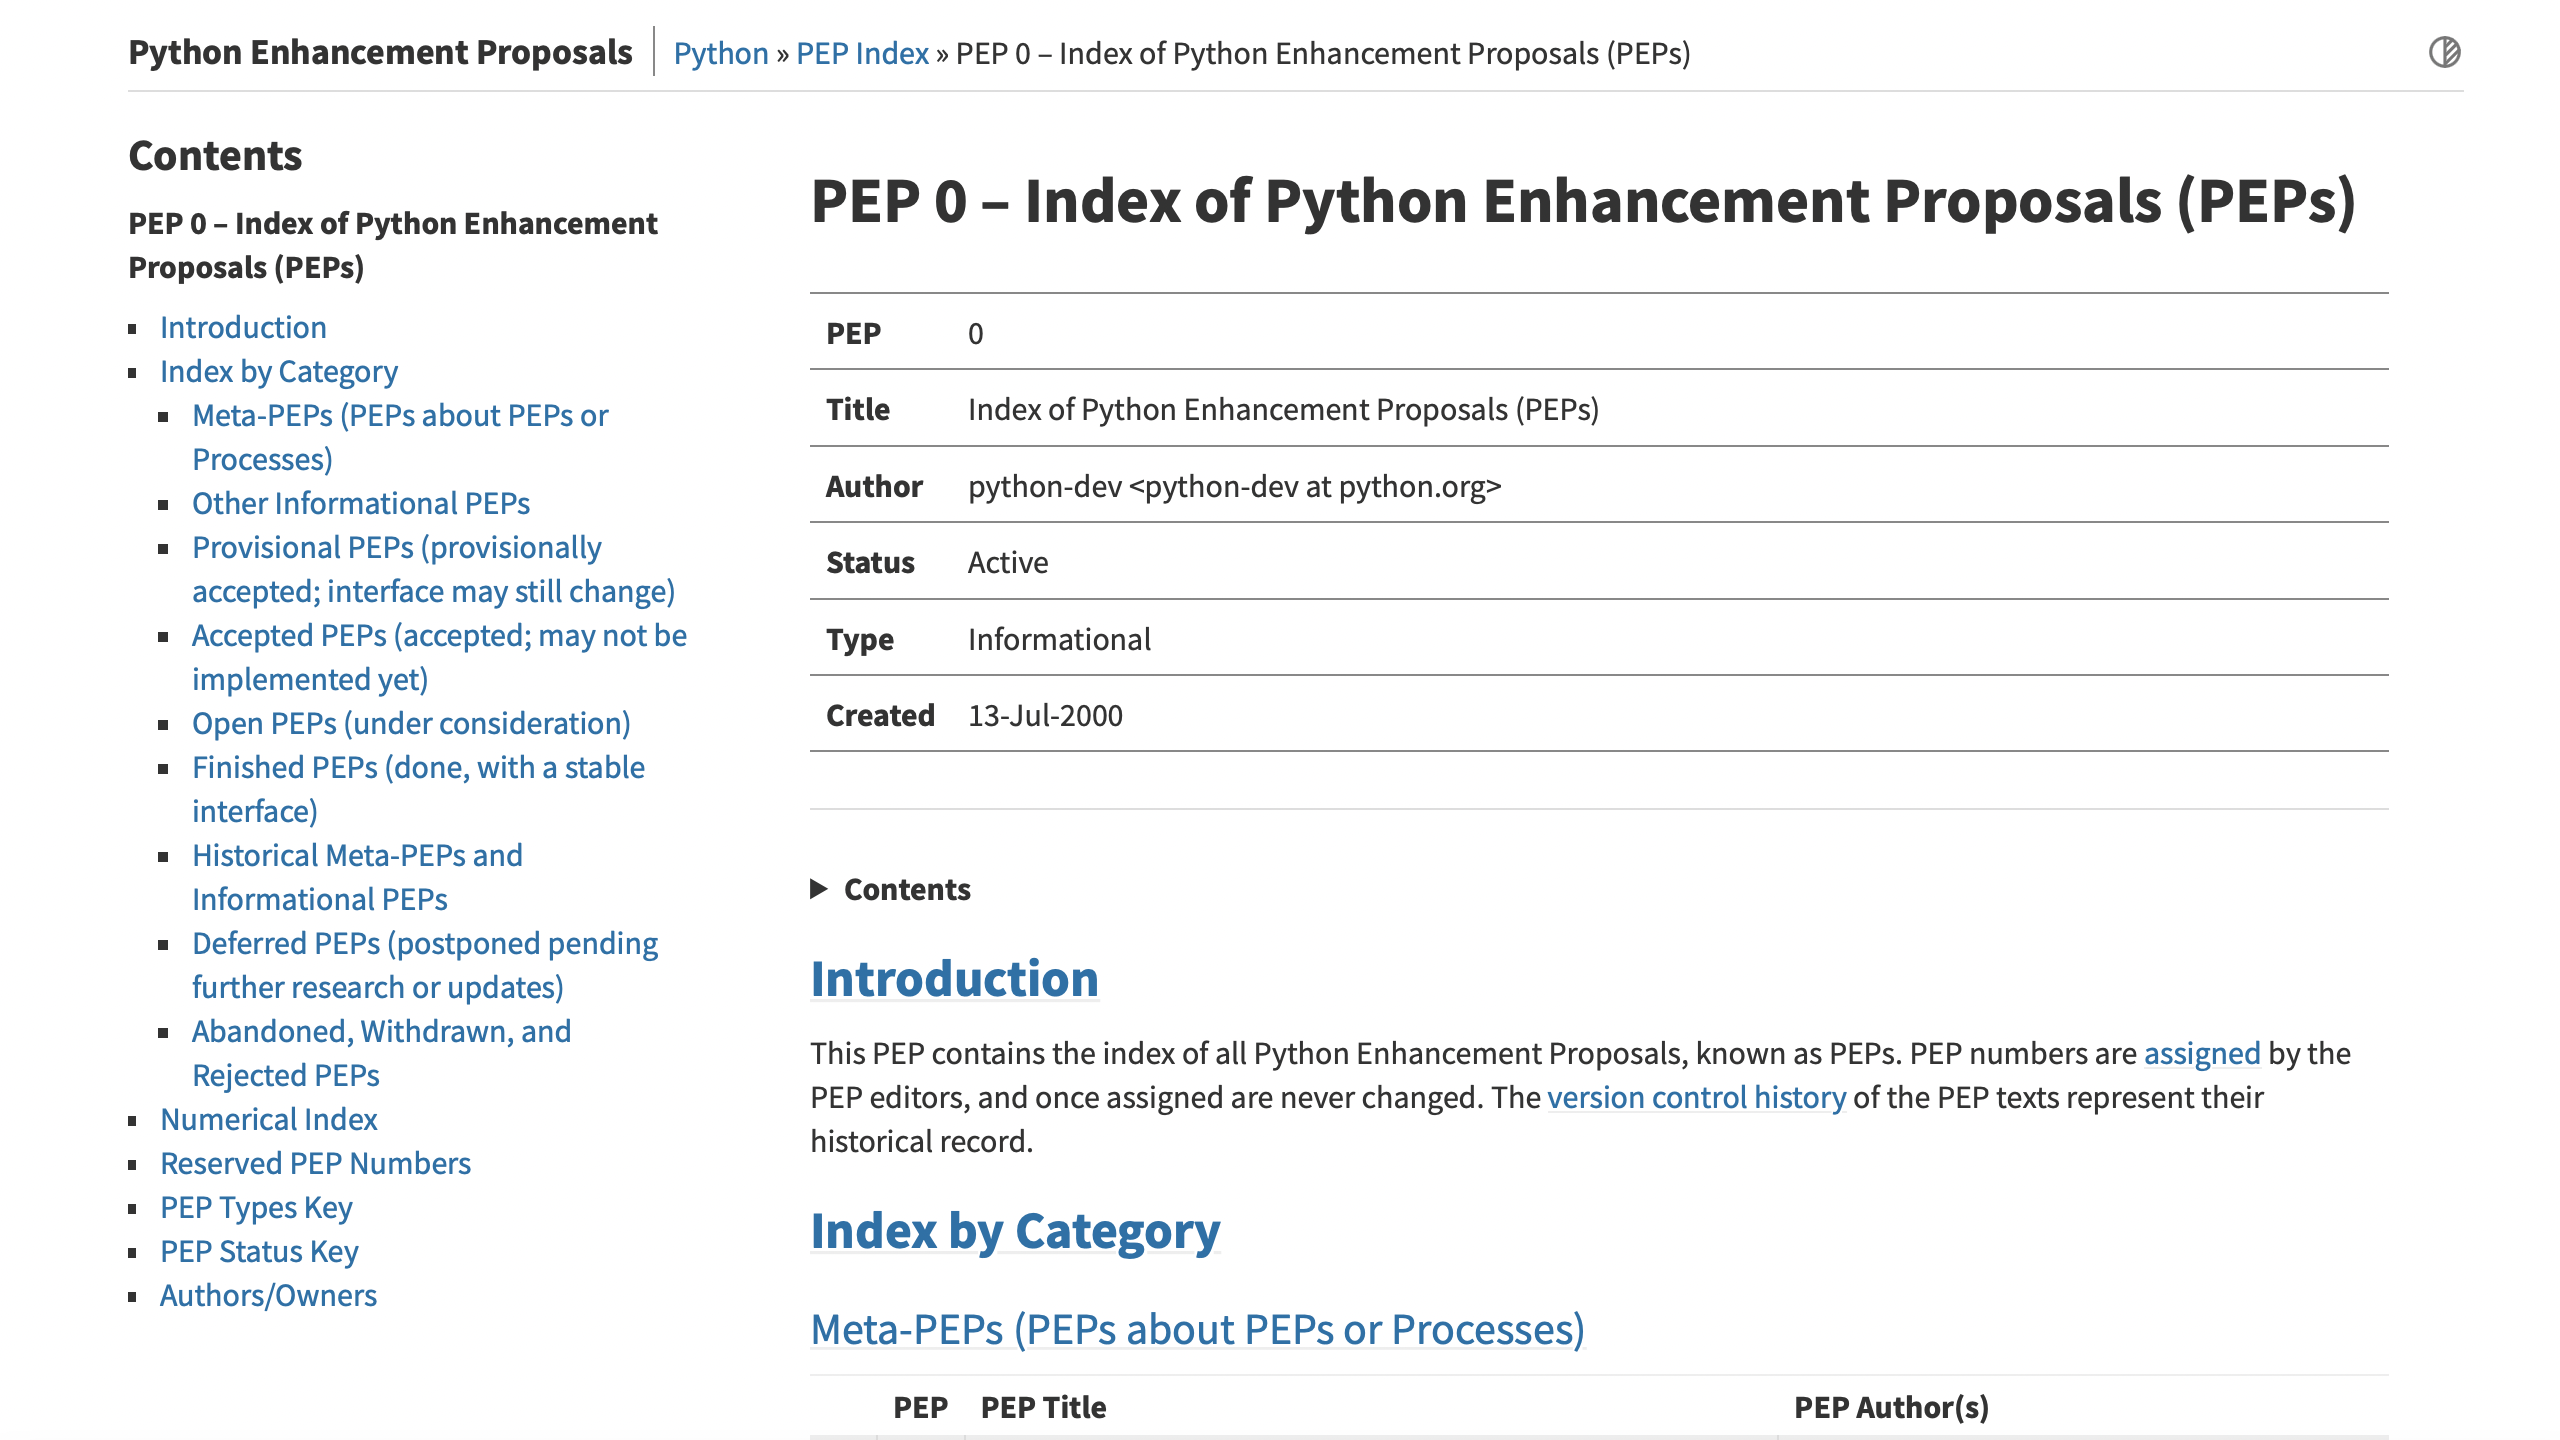Open Accepted PEPs sidebar entry
Image resolution: width=2560 pixels, height=1440 pixels.
(439, 657)
